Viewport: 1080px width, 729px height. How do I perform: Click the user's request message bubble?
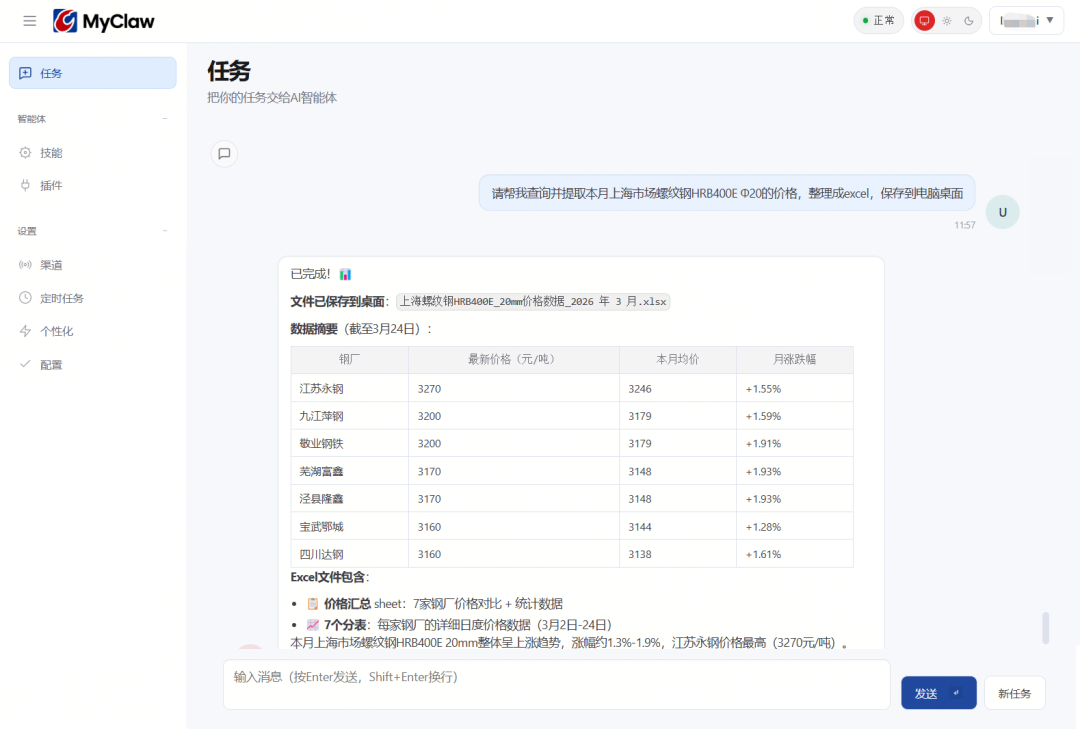click(727, 193)
